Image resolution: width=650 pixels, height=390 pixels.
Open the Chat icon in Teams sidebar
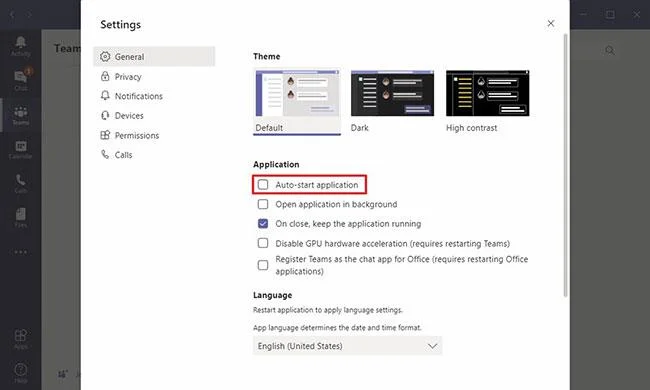click(20, 80)
